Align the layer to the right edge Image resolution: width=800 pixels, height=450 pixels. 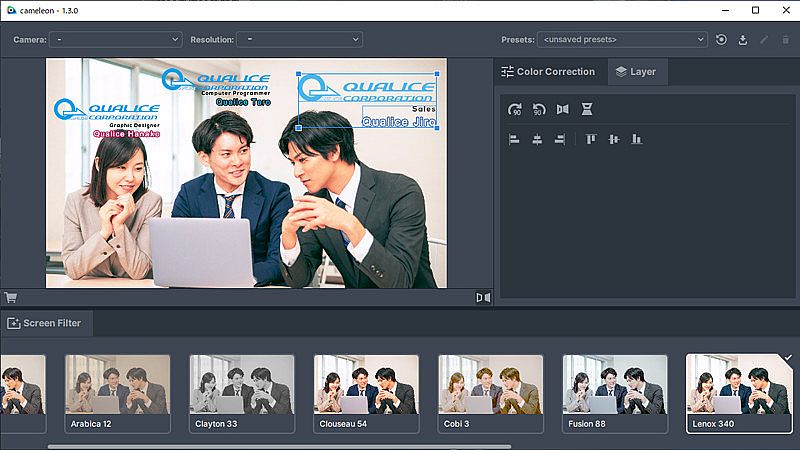[560, 139]
